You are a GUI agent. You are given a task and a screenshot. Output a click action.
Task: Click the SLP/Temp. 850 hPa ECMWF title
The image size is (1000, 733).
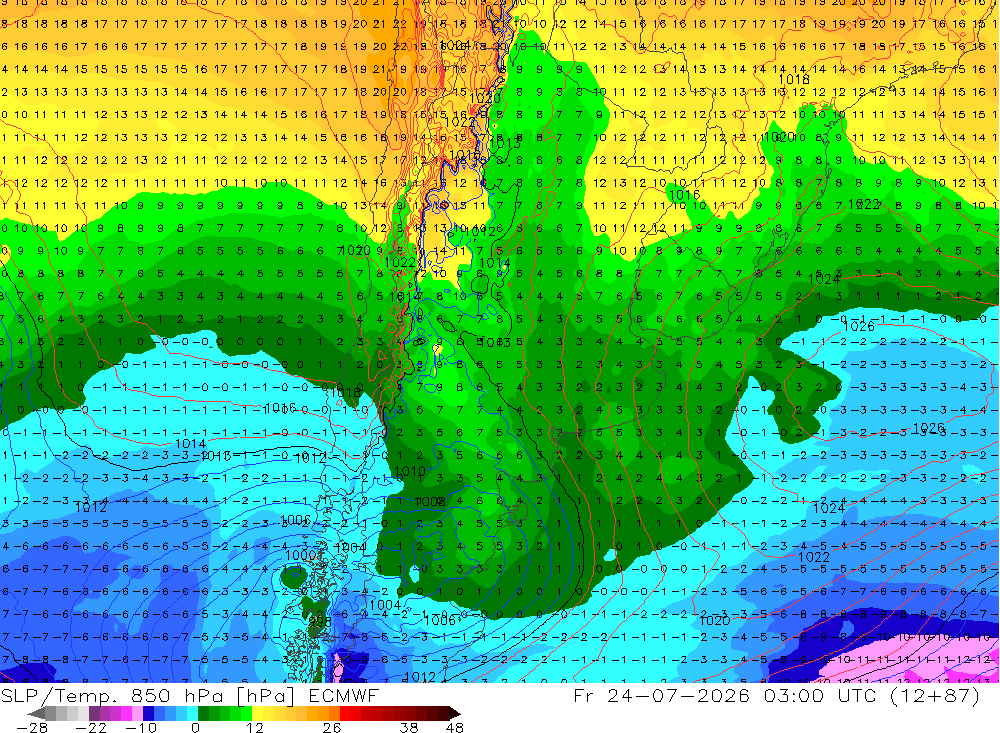tap(190, 695)
